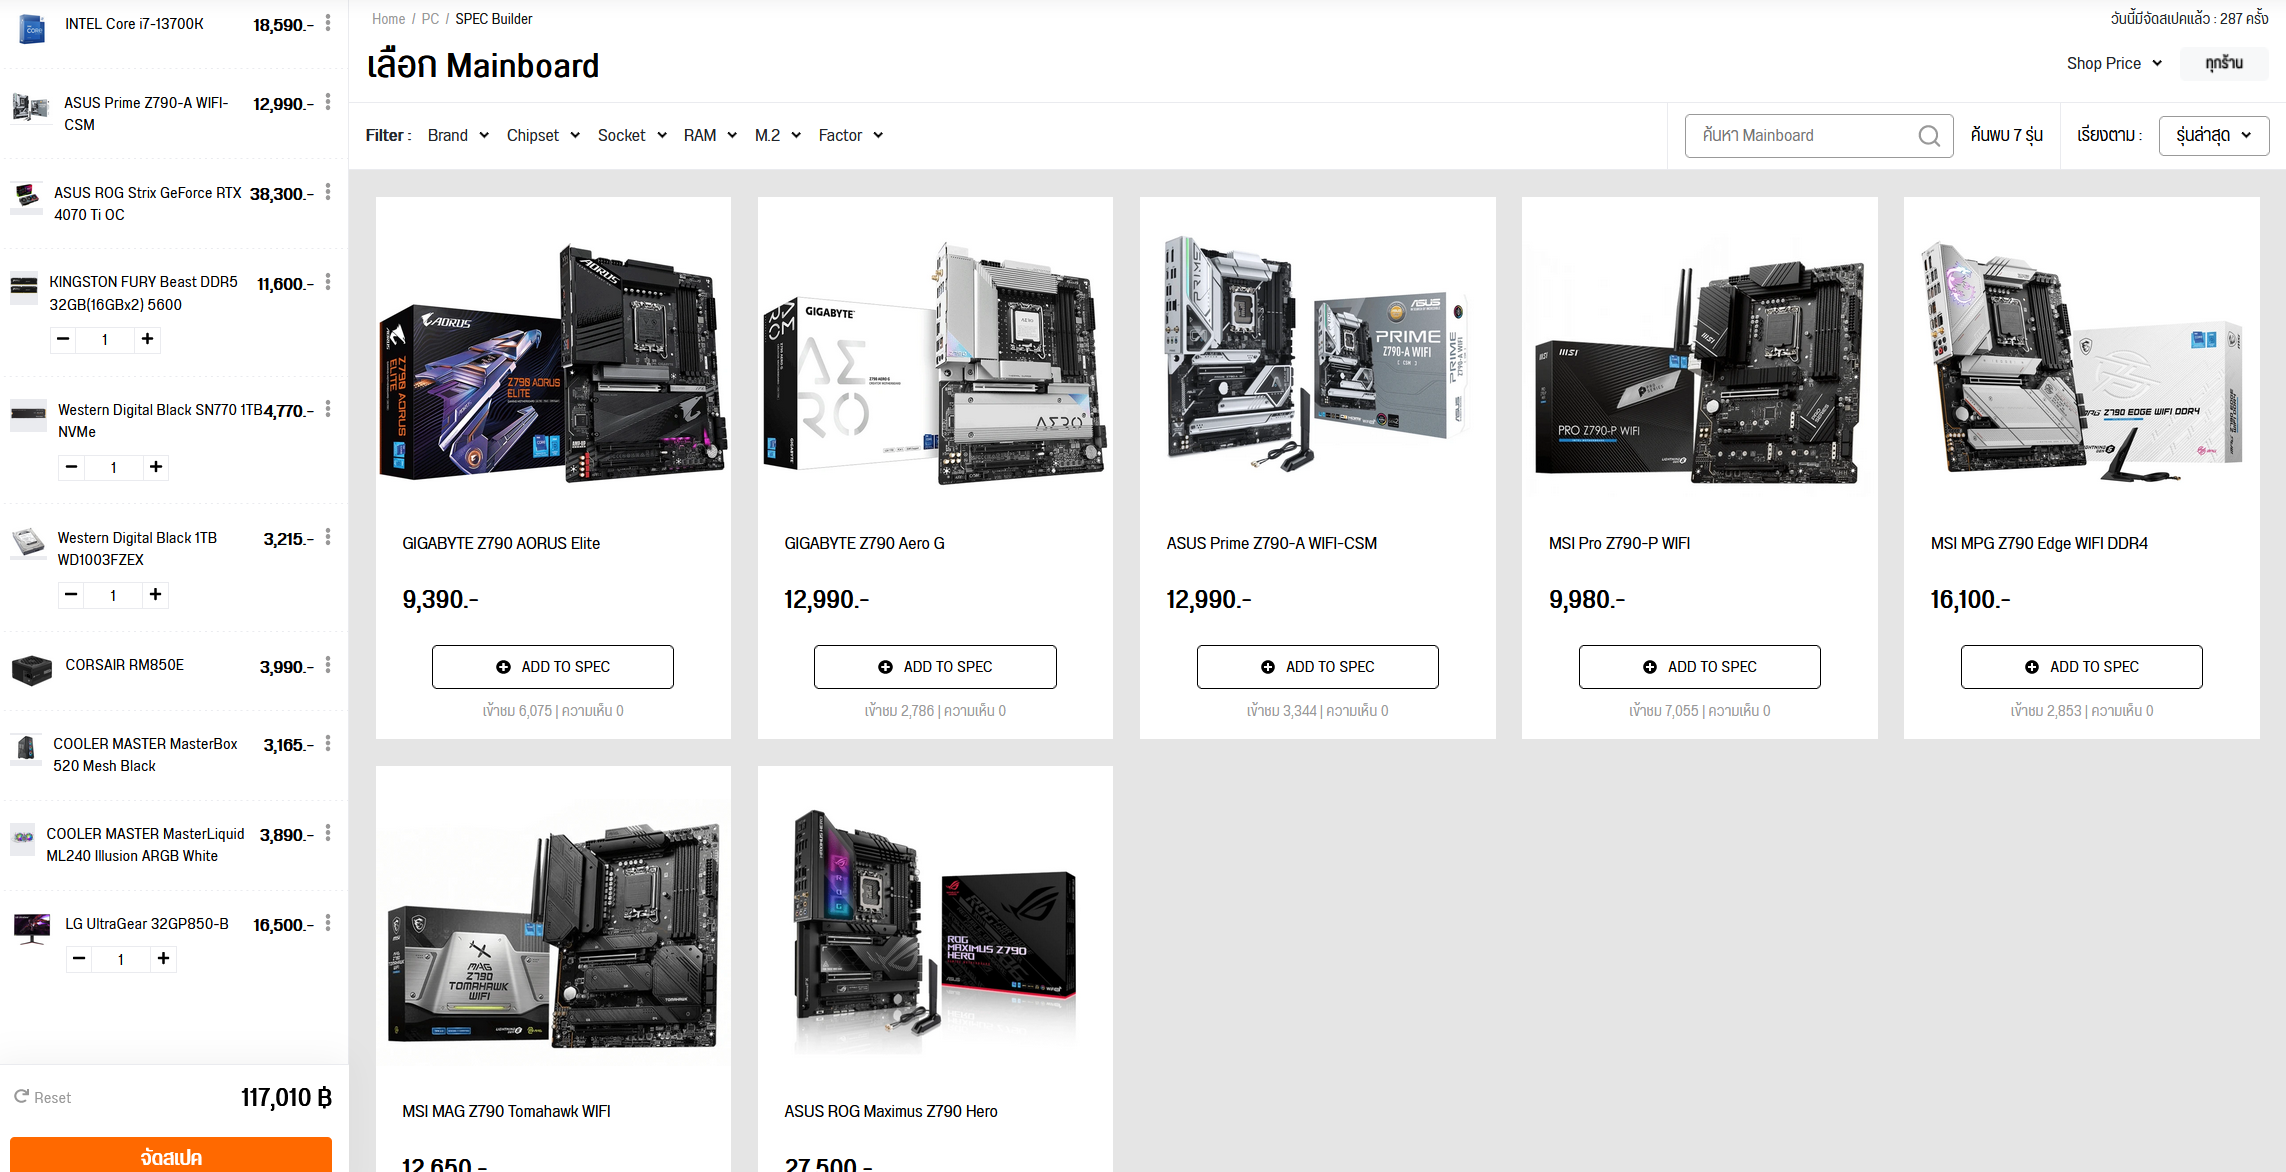Image resolution: width=2286 pixels, height=1172 pixels.
Task: Expand the Factor filter dropdown
Action: 851,135
